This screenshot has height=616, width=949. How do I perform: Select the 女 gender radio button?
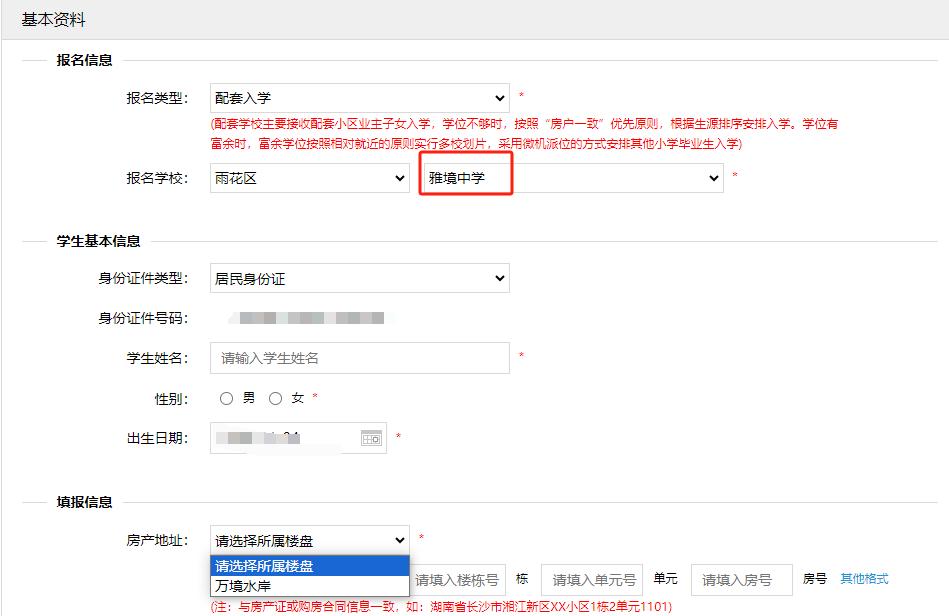click(276, 398)
